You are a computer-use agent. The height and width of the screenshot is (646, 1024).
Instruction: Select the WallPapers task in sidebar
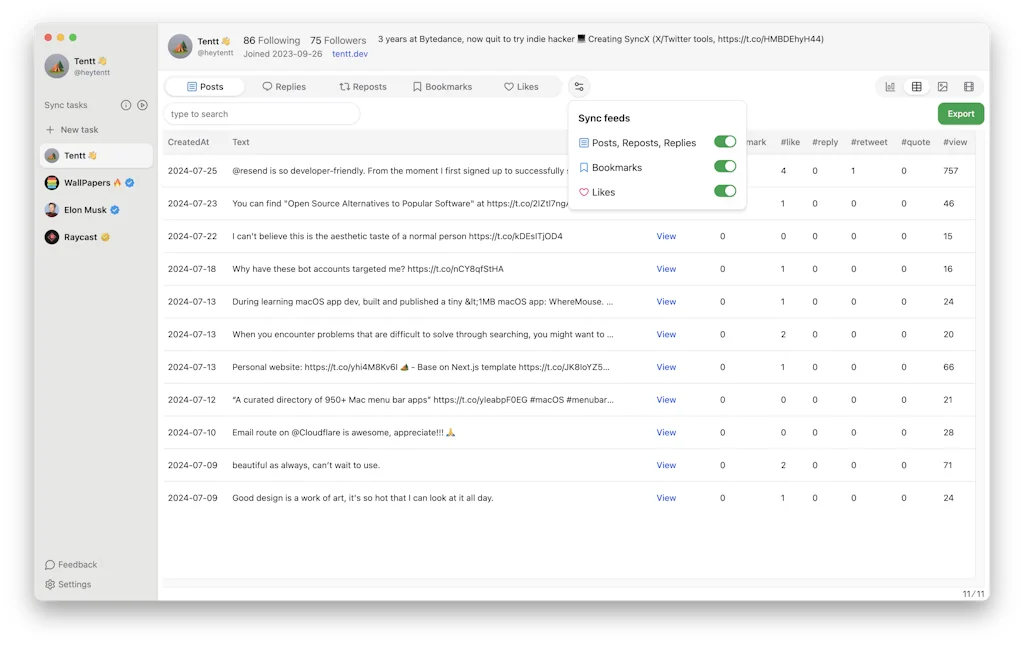tap(90, 183)
